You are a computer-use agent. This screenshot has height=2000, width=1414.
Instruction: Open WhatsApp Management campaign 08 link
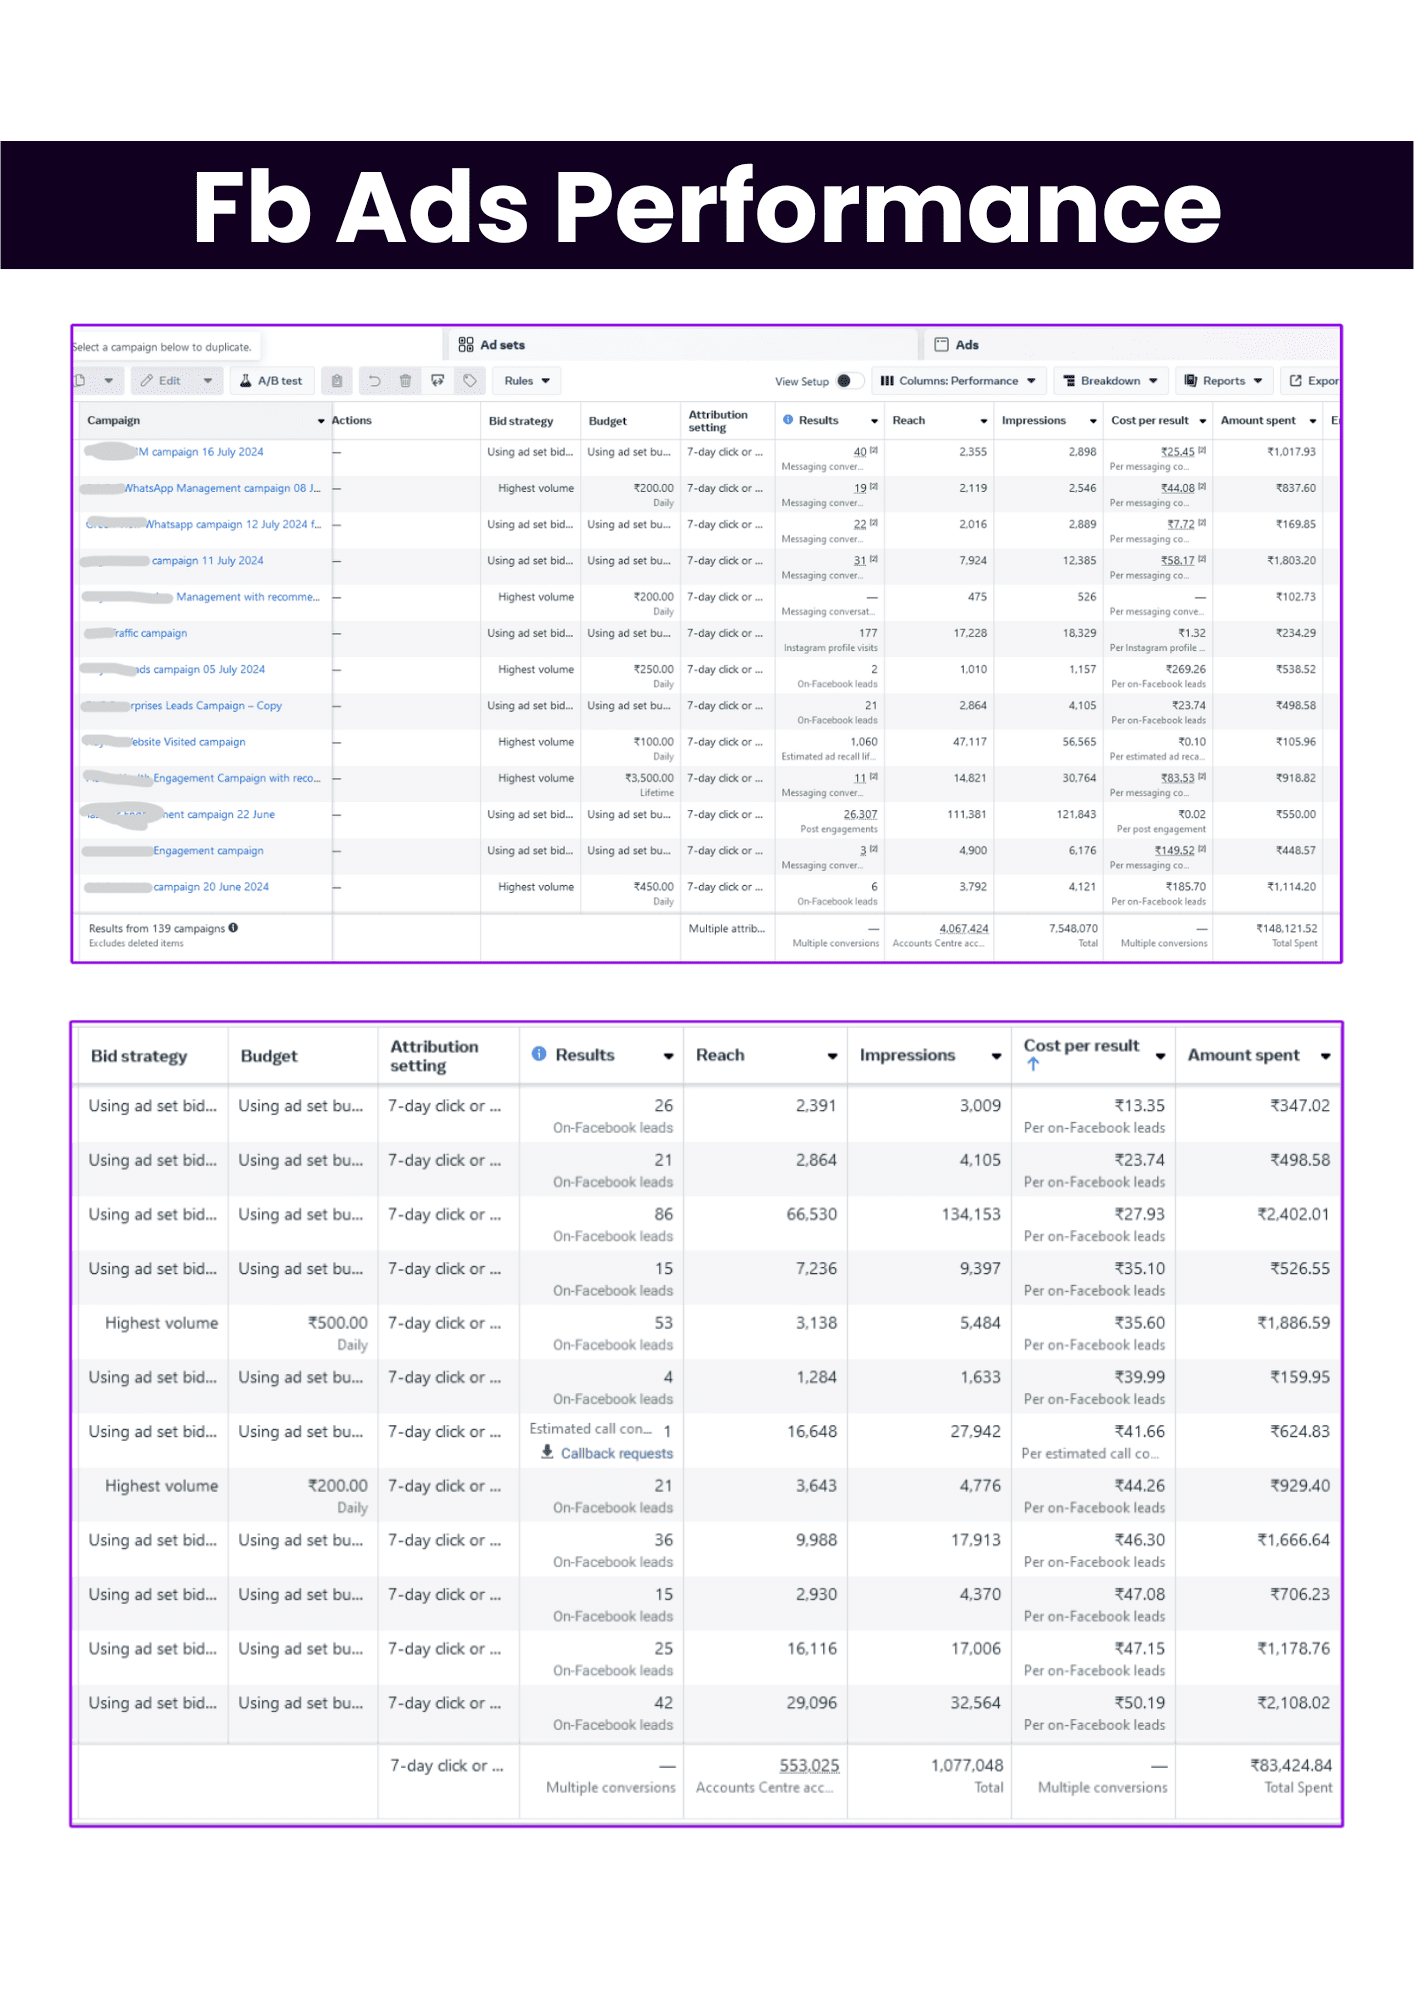tap(222, 489)
